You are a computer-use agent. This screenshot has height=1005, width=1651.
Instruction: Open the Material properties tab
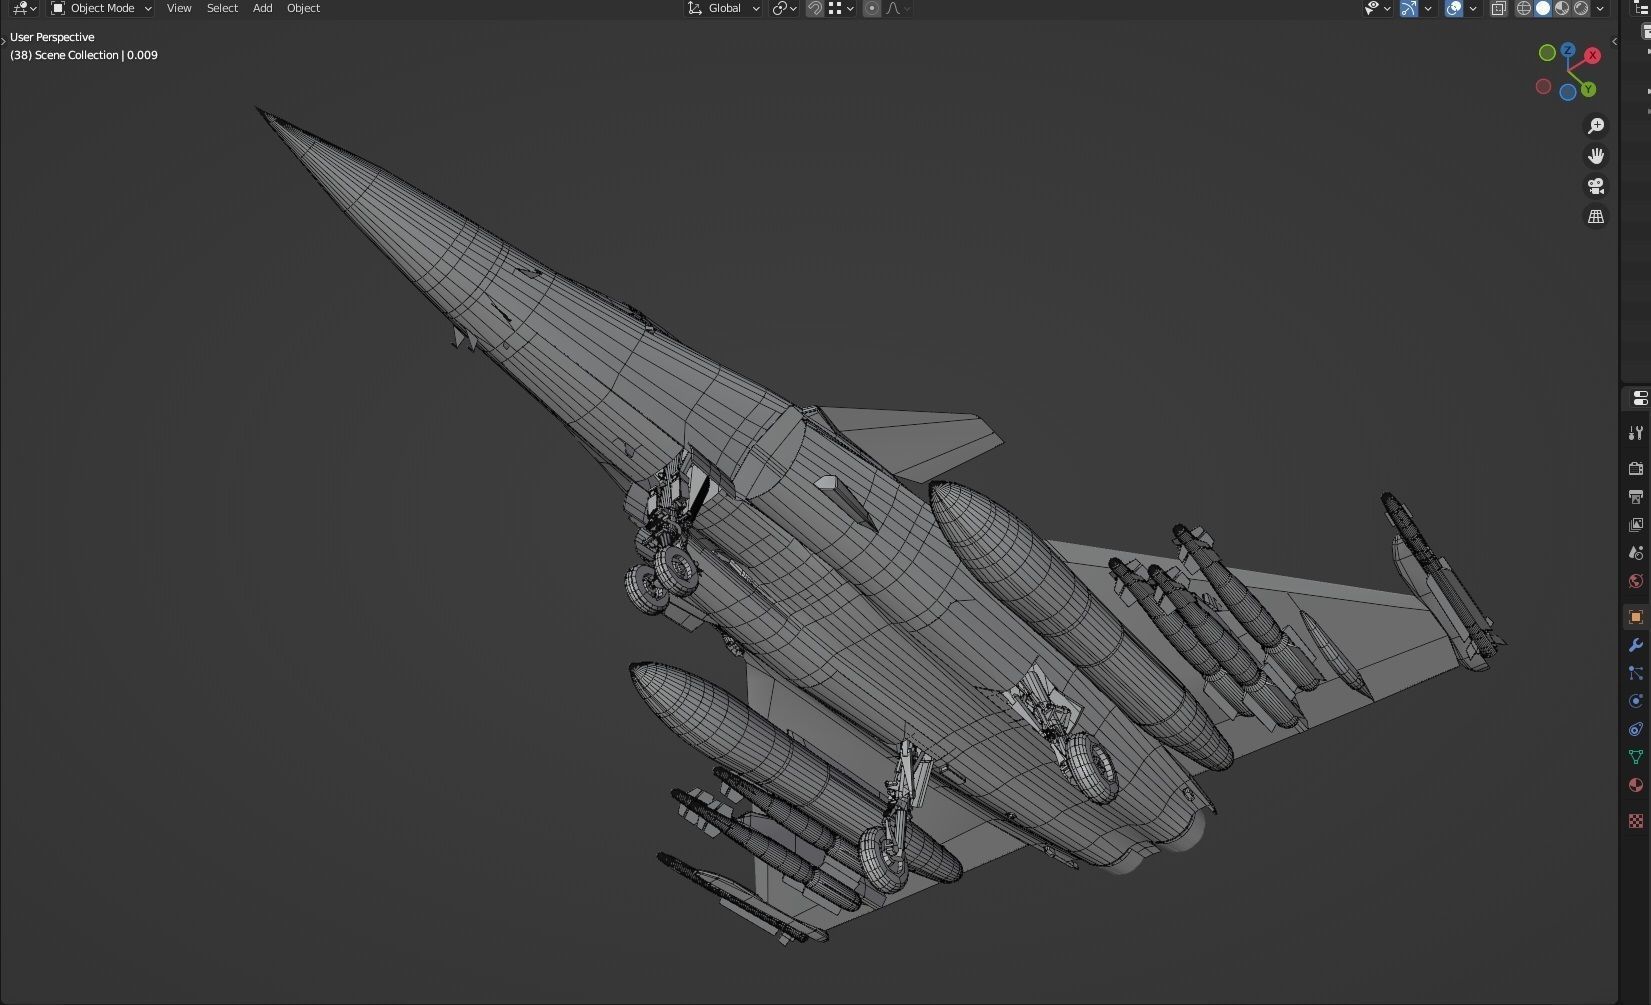(x=1636, y=785)
